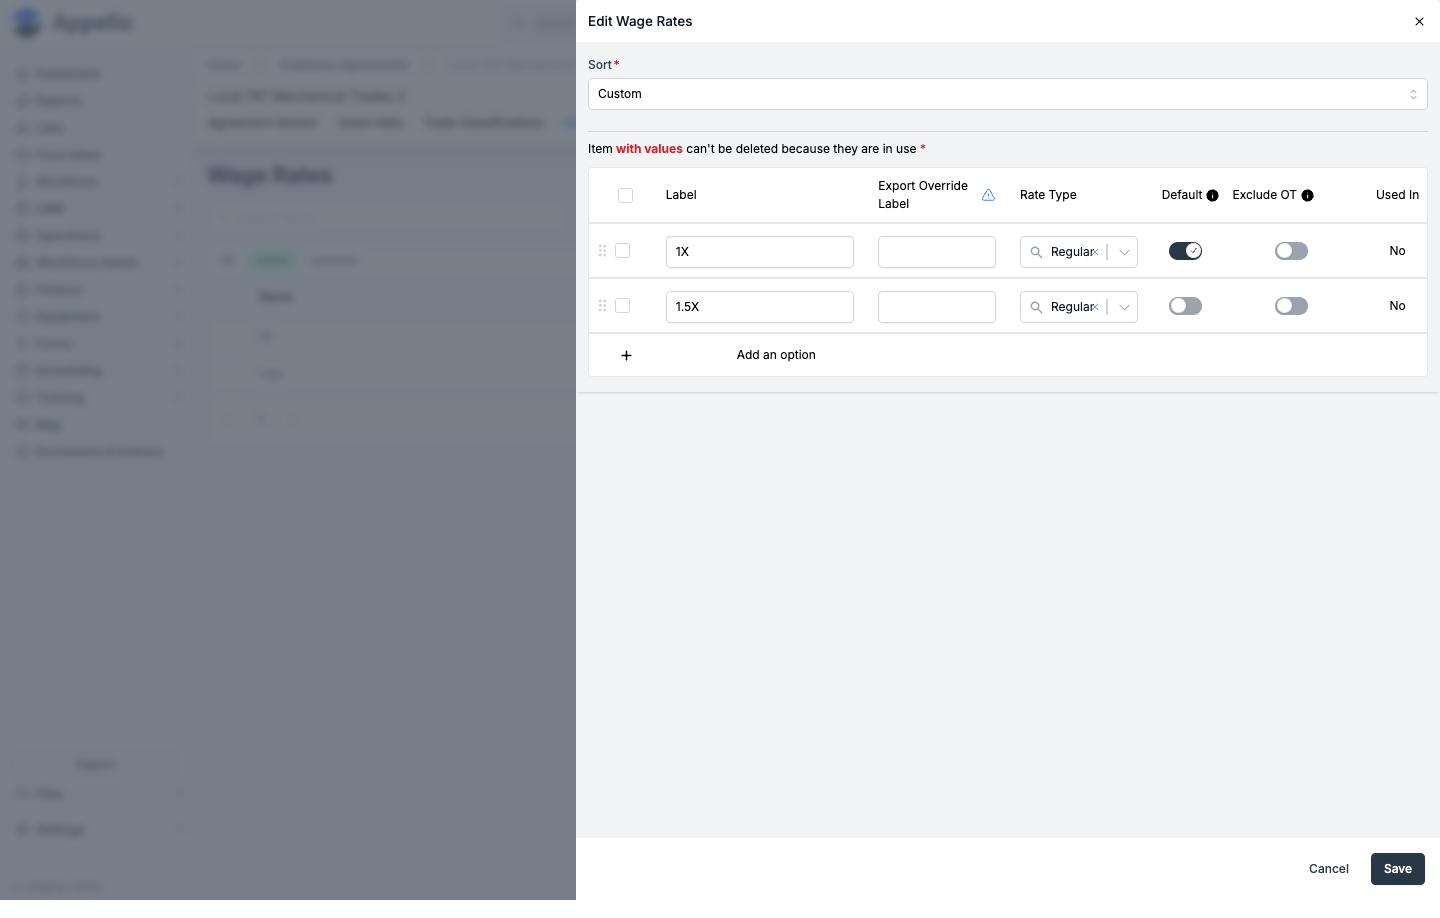Click search icon in 1X Rate Type
1440x918 pixels.
click(1036, 252)
